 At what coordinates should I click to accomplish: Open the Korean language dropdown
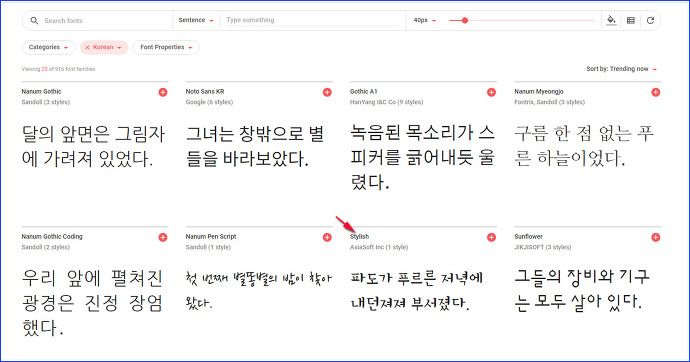107,47
